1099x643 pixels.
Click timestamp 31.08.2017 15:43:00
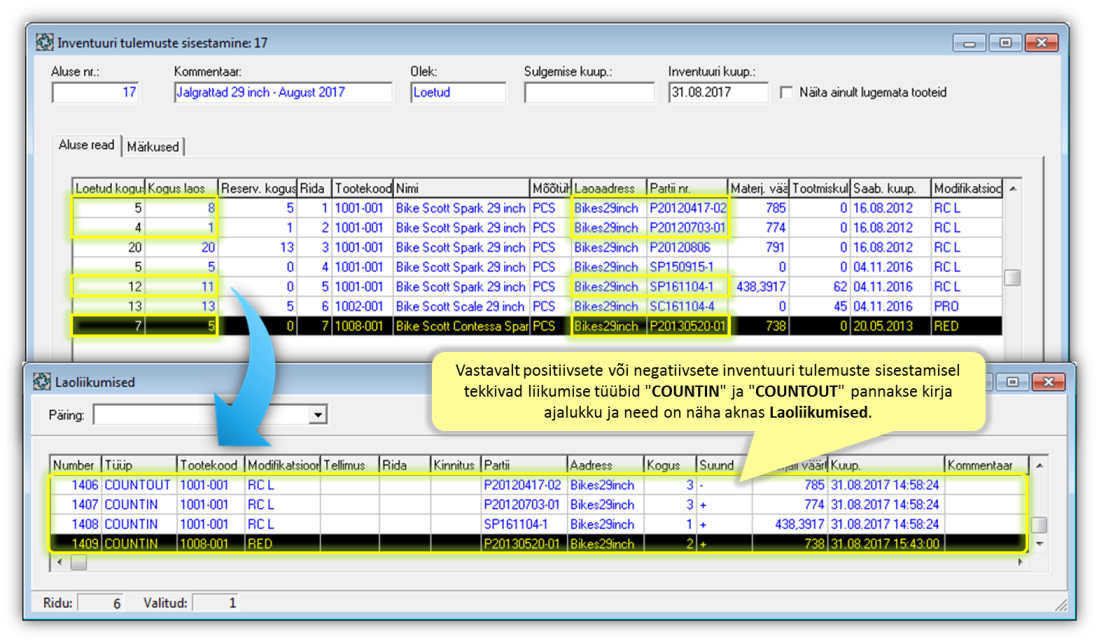[x=885, y=543]
